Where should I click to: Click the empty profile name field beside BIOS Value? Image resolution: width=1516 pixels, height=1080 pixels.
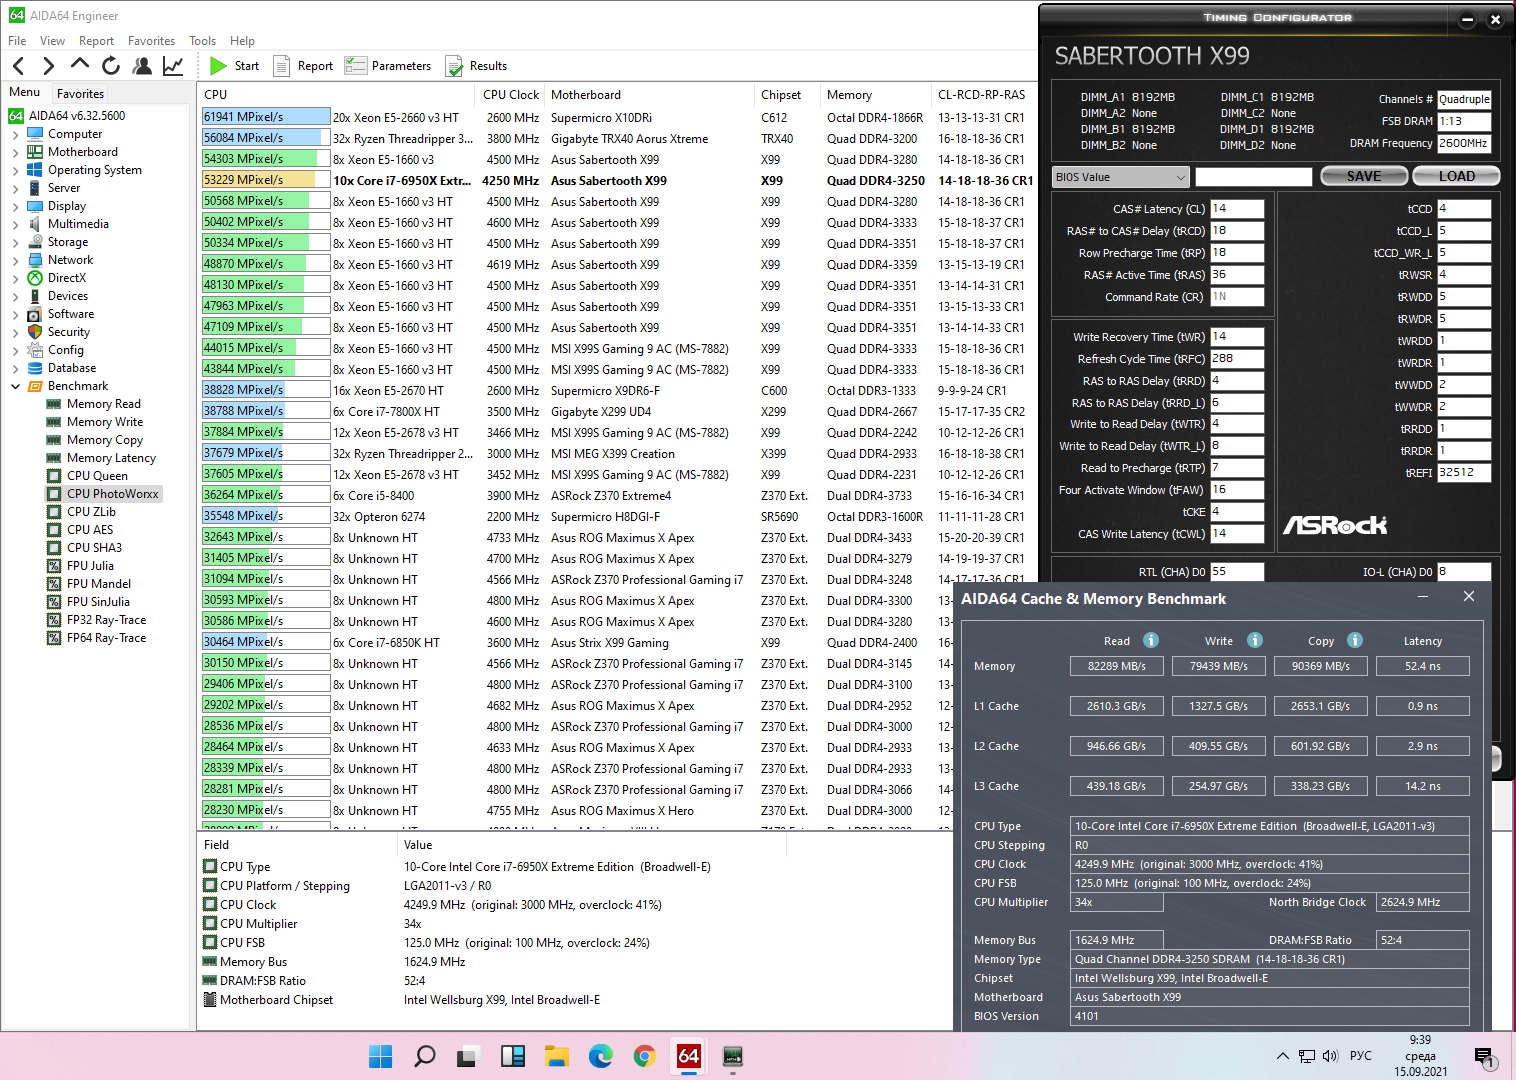pos(1253,177)
